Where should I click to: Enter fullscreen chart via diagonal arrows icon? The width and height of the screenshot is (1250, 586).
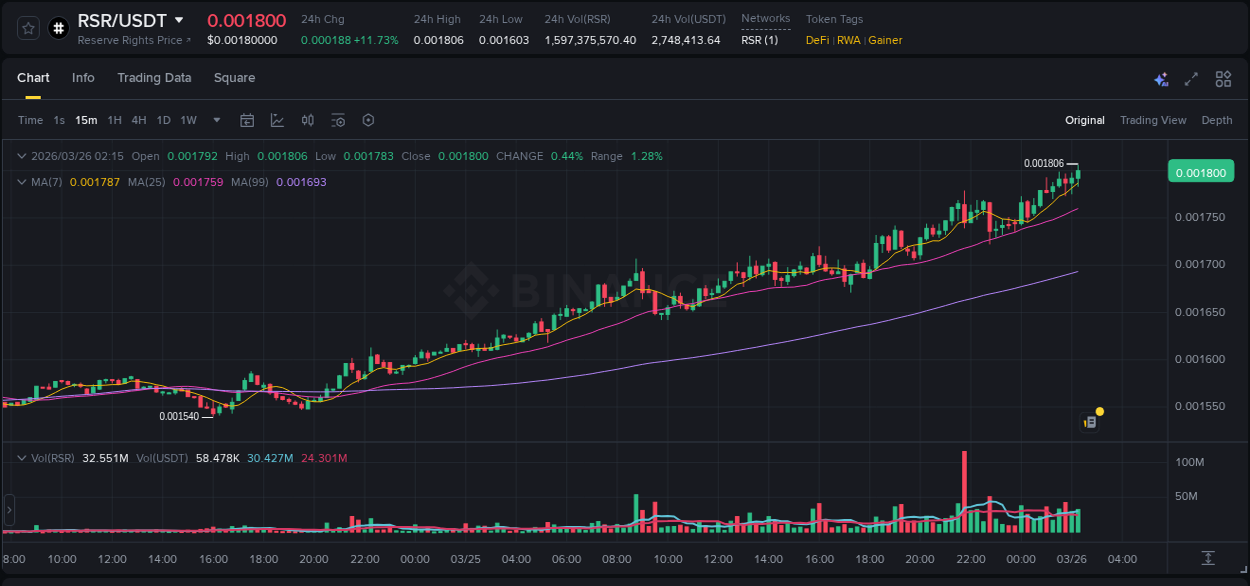(x=1190, y=78)
